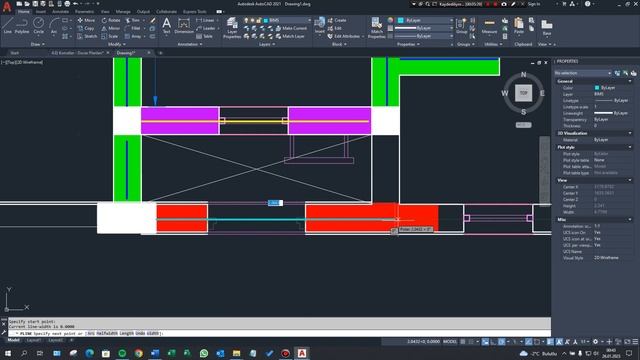Activate the Mirror command
640x360 pixels.
(111, 28)
